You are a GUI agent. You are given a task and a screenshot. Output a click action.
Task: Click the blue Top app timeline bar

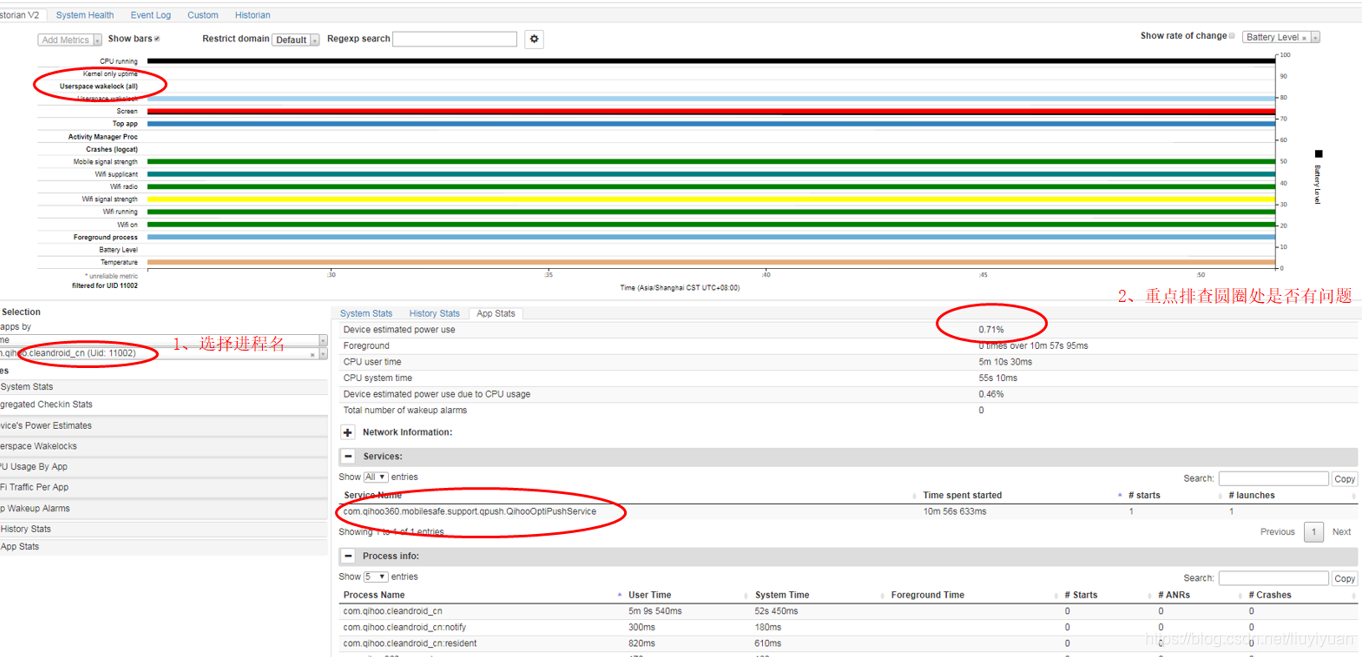click(711, 124)
